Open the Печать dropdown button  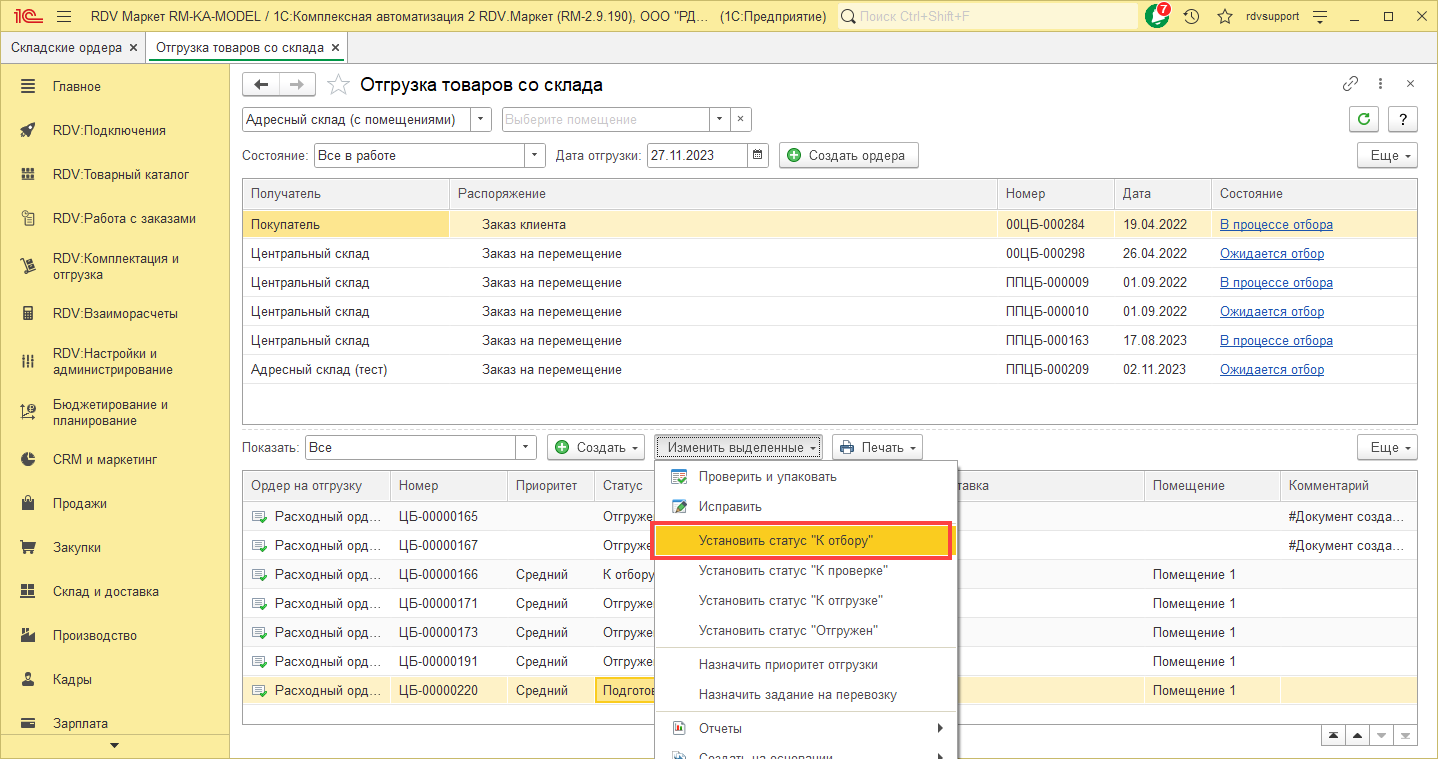[x=877, y=447]
